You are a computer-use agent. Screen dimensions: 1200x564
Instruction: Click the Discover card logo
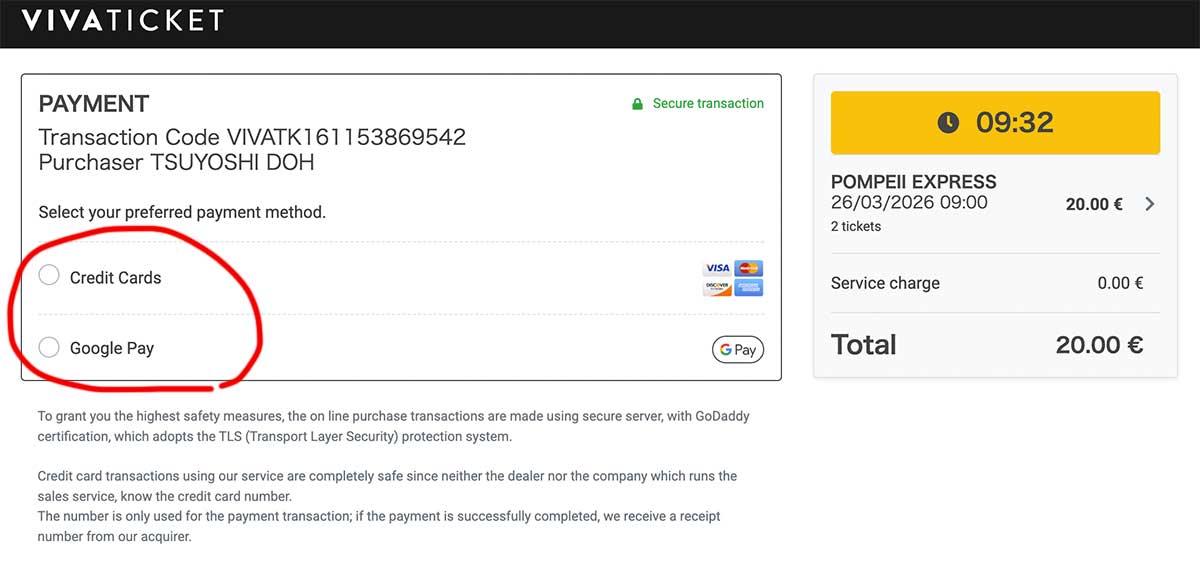click(x=717, y=288)
